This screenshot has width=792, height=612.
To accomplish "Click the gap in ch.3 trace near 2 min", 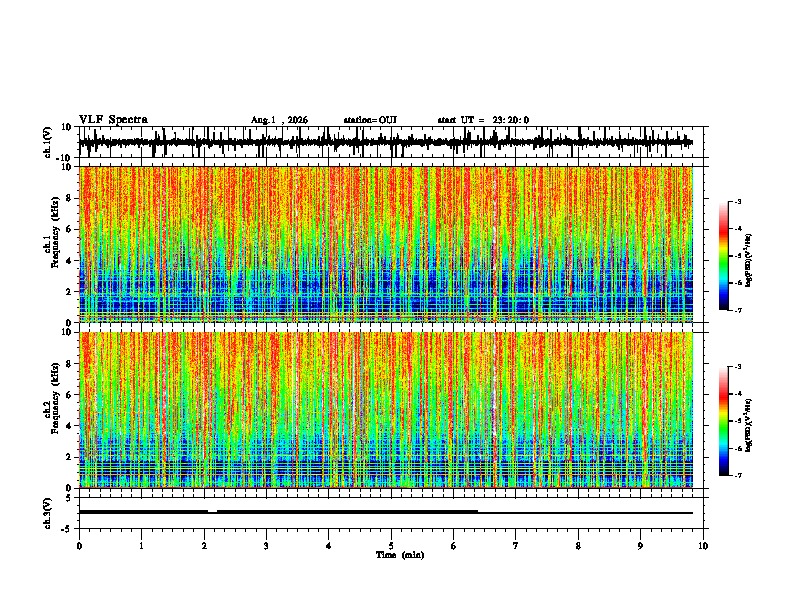I will [x=212, y=512].
